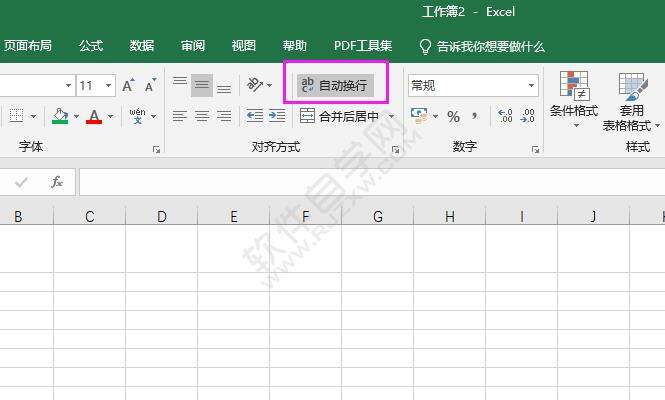Open font color dropdown arrow

point(110,116)
